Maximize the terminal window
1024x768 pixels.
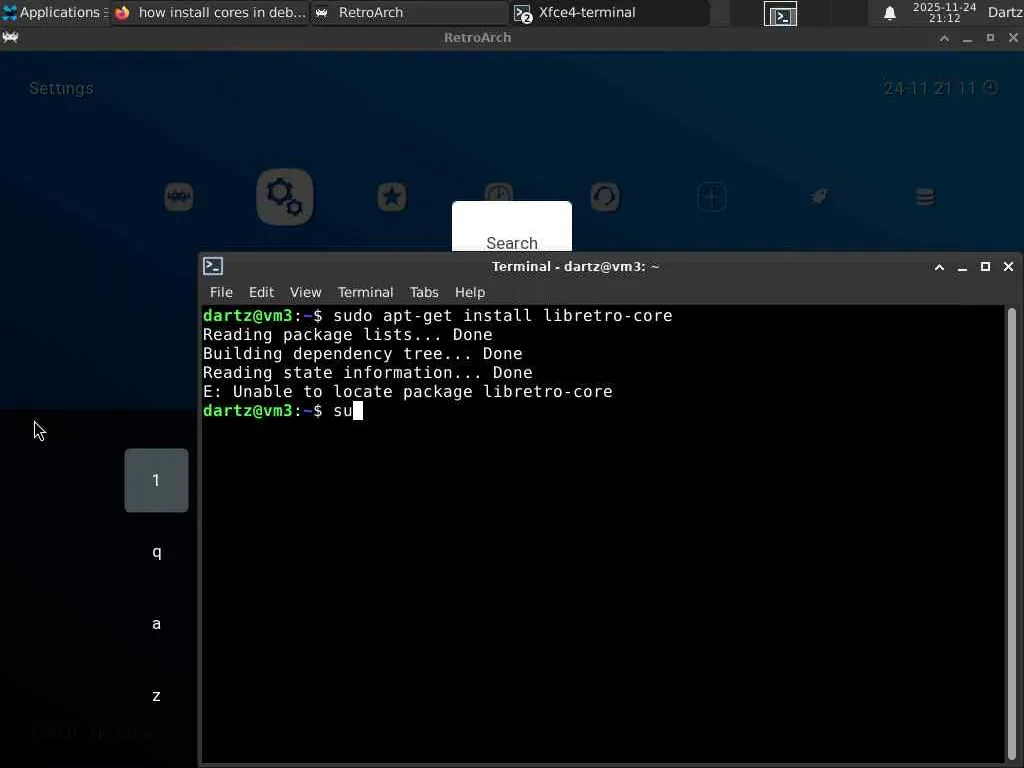point(985,266)
